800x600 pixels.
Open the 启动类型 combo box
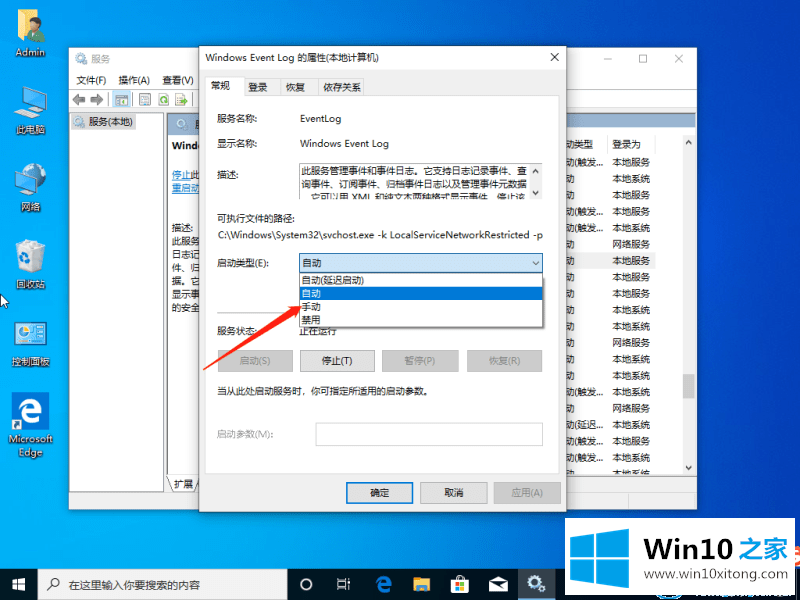click(x=420, y=263)
